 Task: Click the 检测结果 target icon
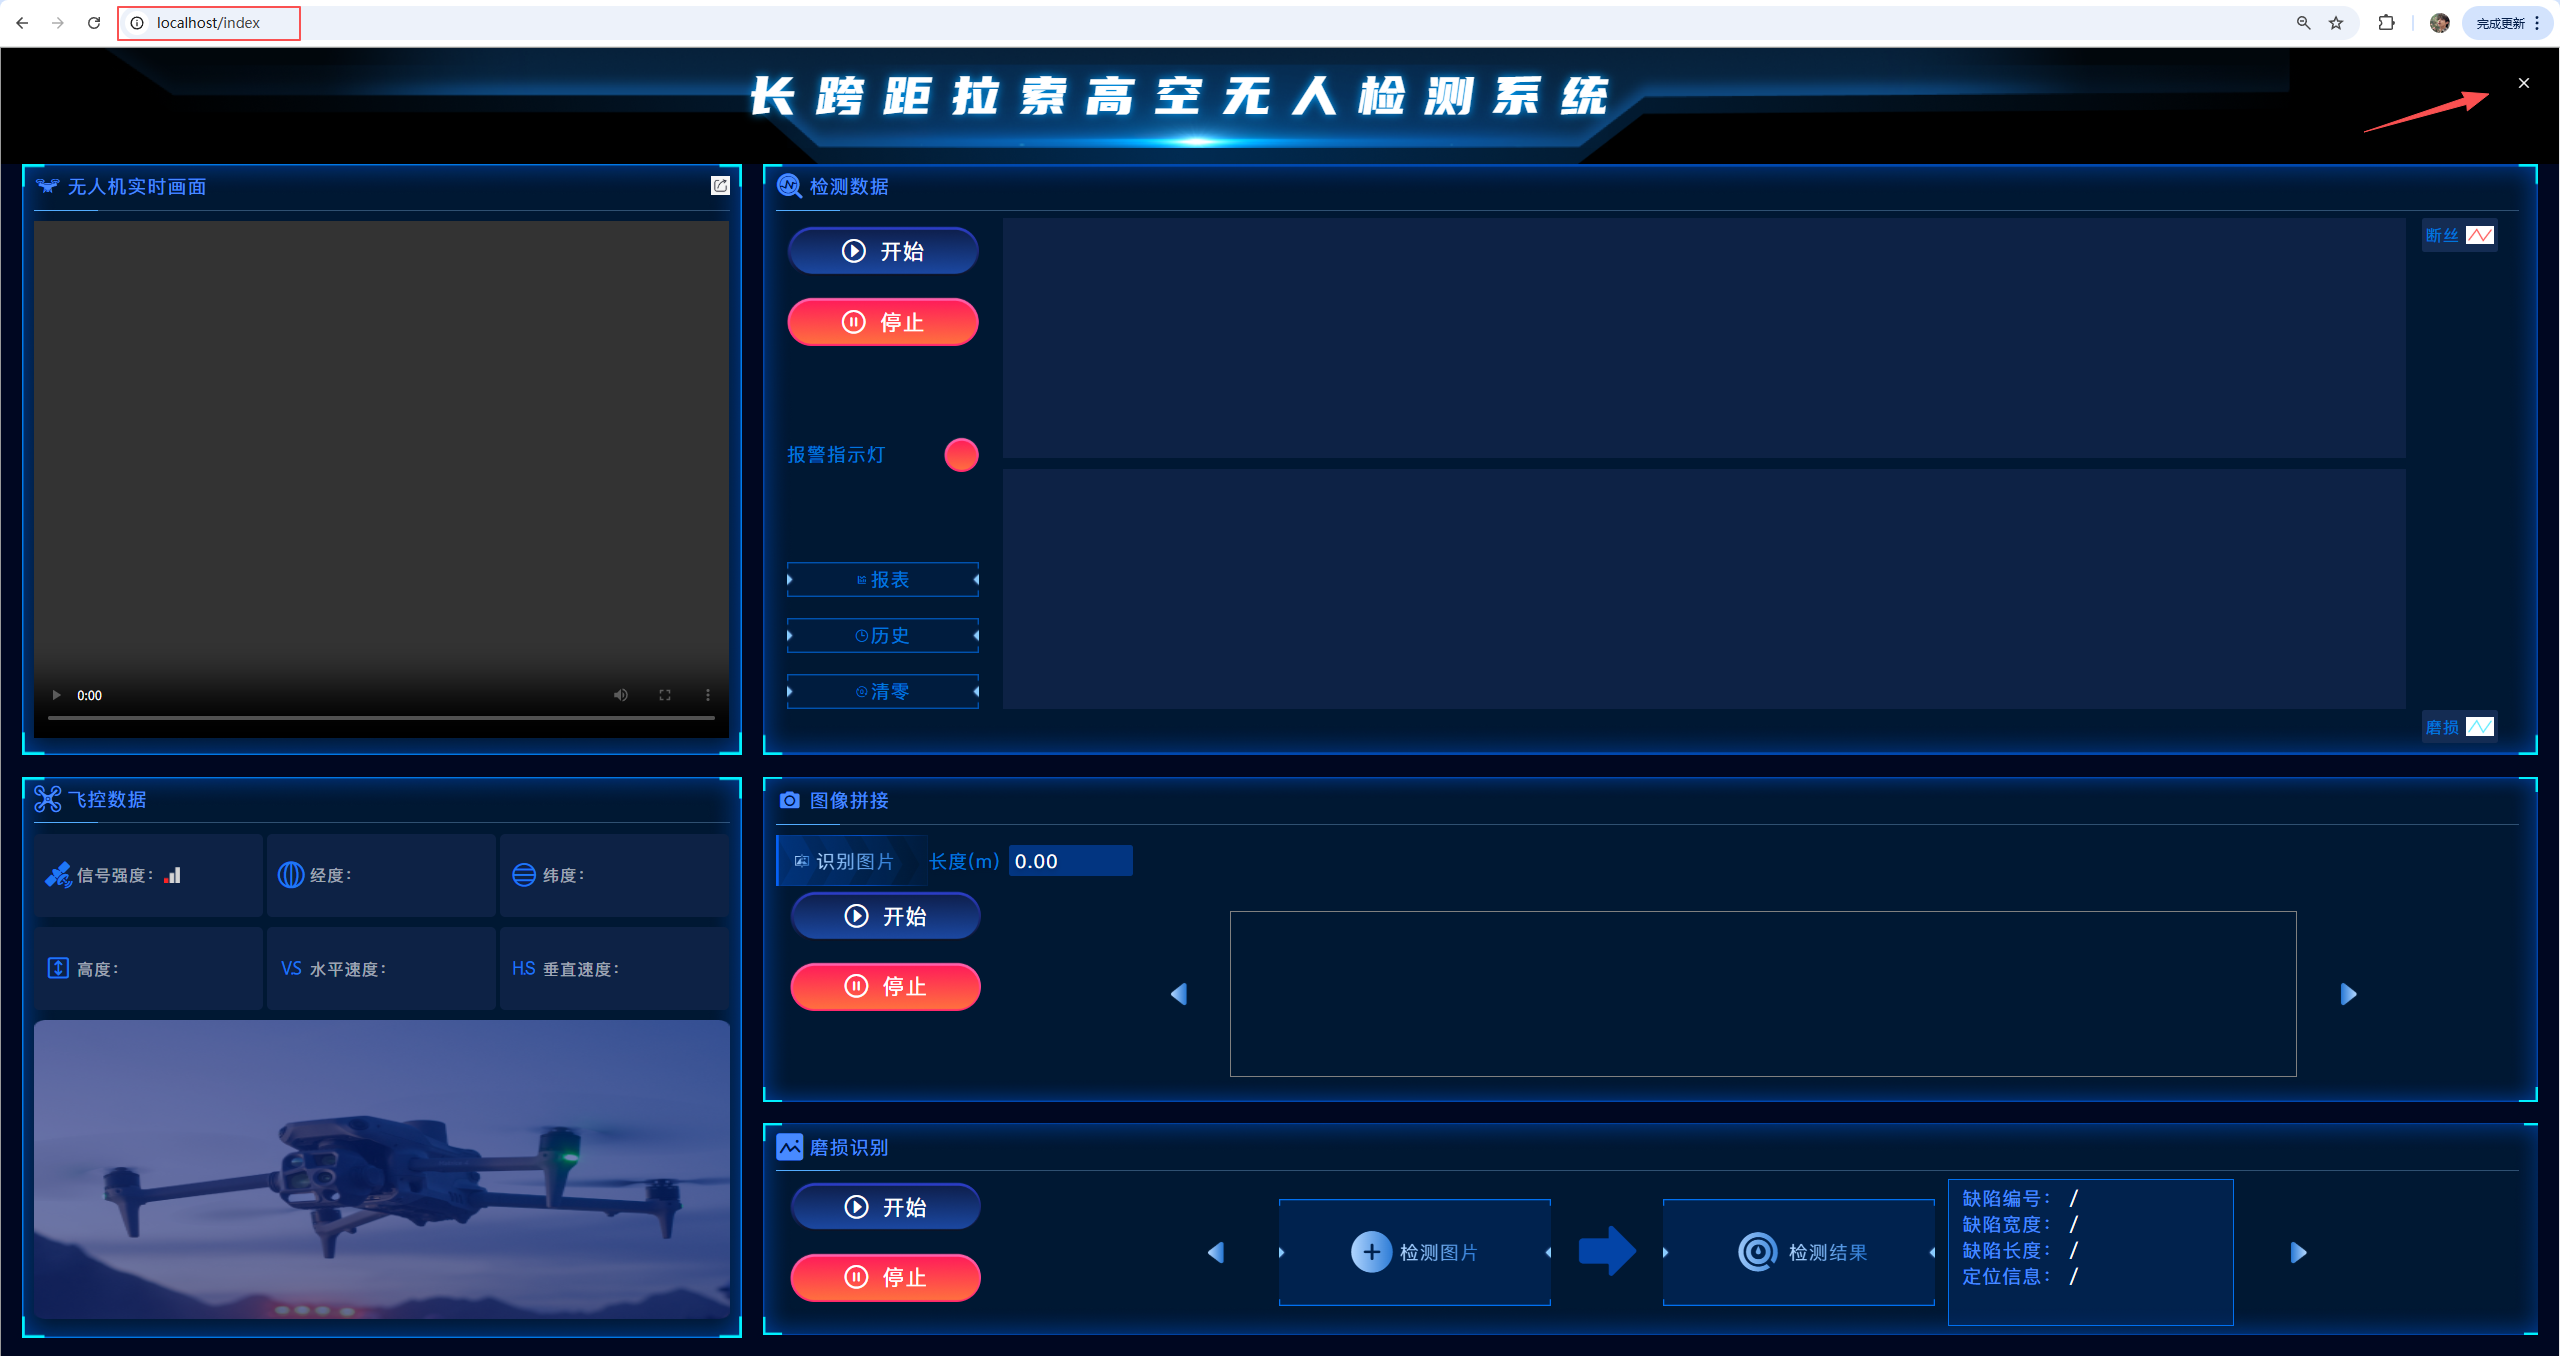(x=1757, y=1252)
